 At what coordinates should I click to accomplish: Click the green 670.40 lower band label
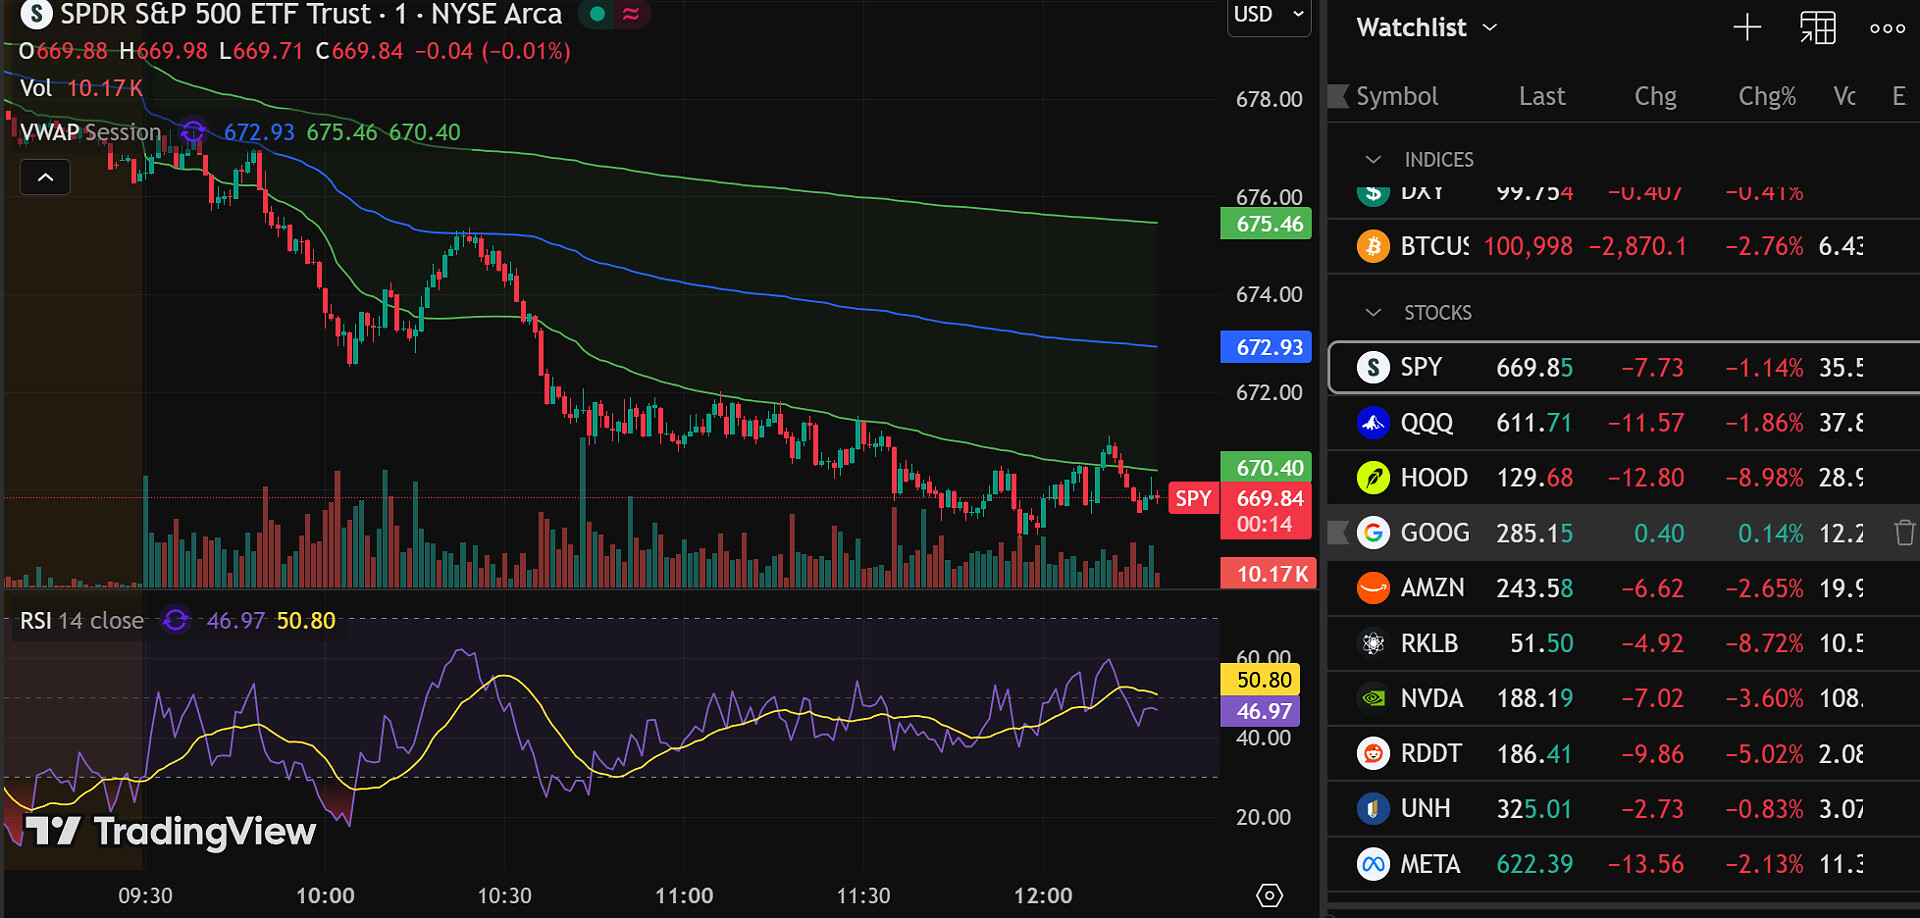(1266, 467)
